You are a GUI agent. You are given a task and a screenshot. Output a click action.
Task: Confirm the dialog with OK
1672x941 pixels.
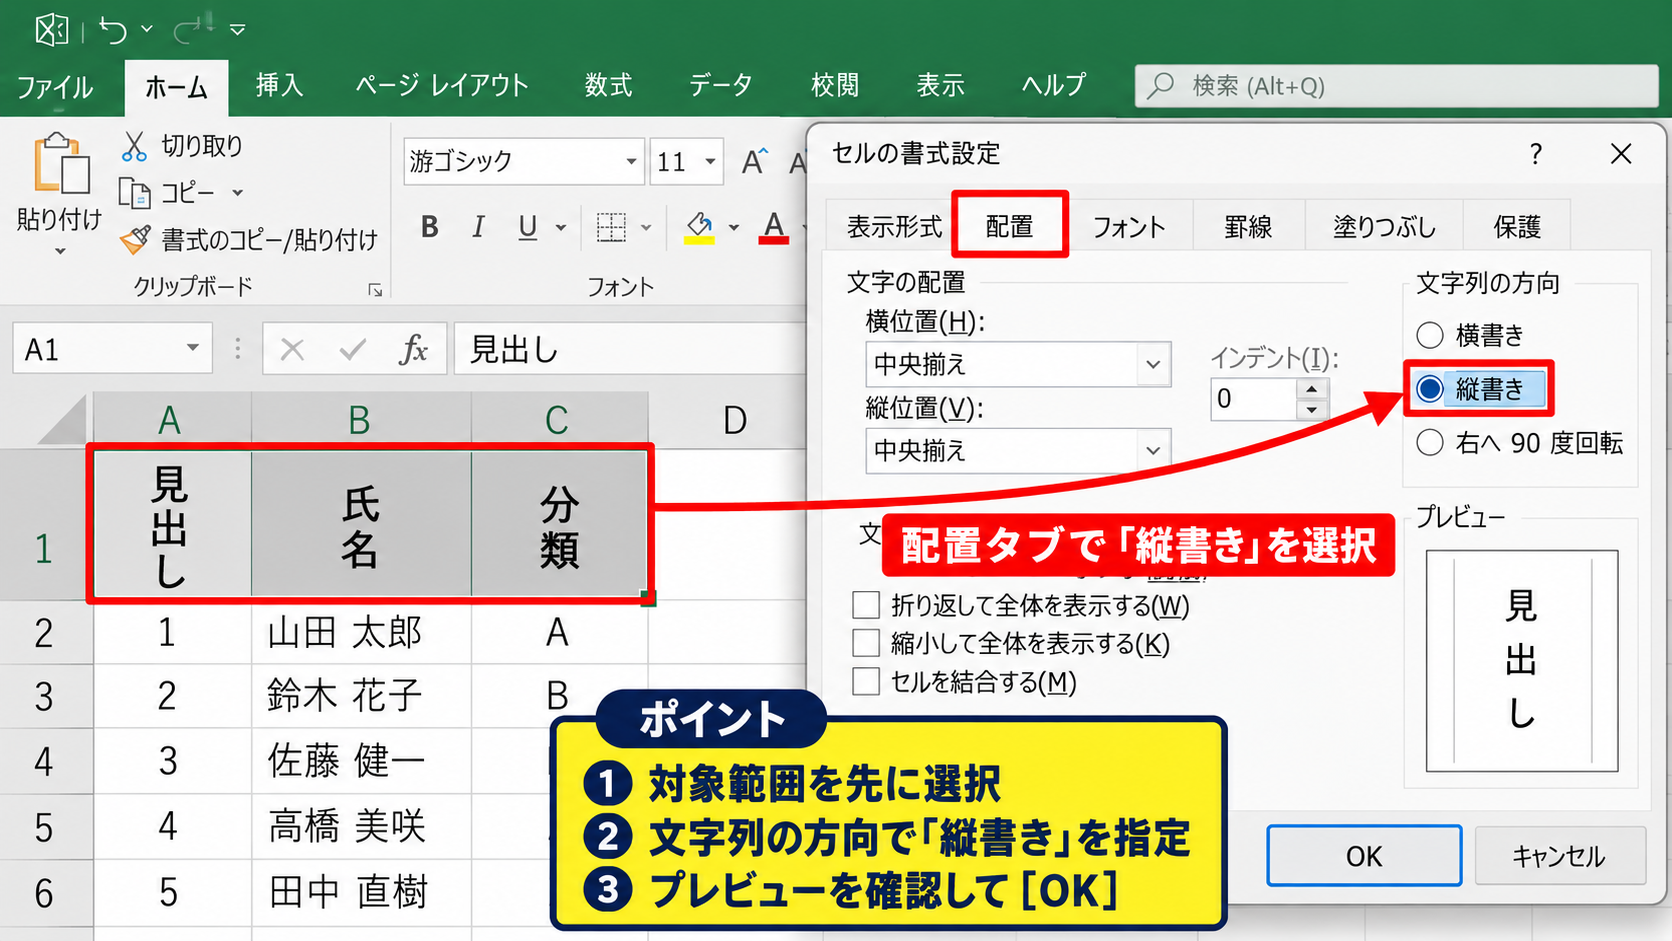(x=1364, y=856)
